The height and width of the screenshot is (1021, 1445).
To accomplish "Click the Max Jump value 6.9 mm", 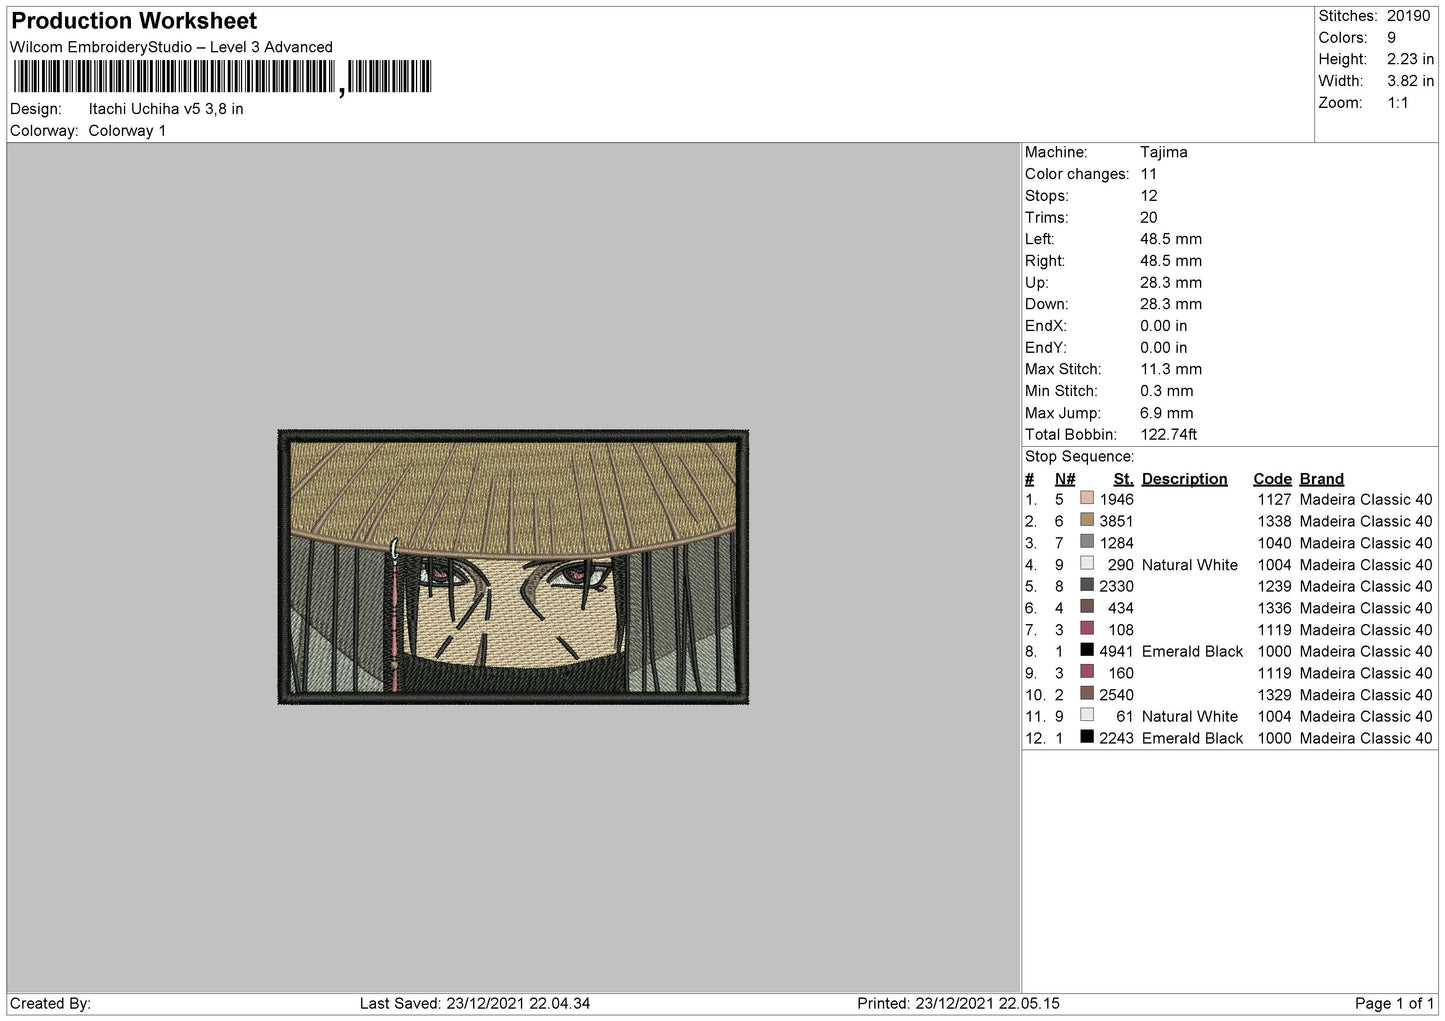I will pyautogui.click(x=1167, y=413).
